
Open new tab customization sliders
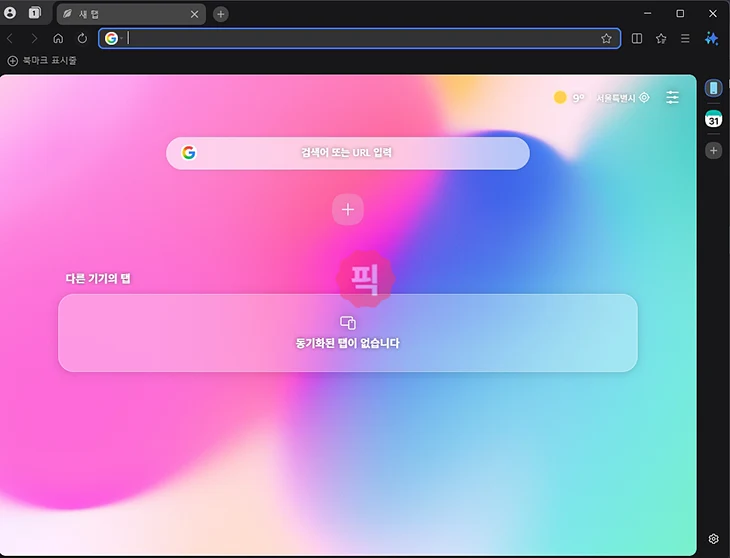click(672, 97)
